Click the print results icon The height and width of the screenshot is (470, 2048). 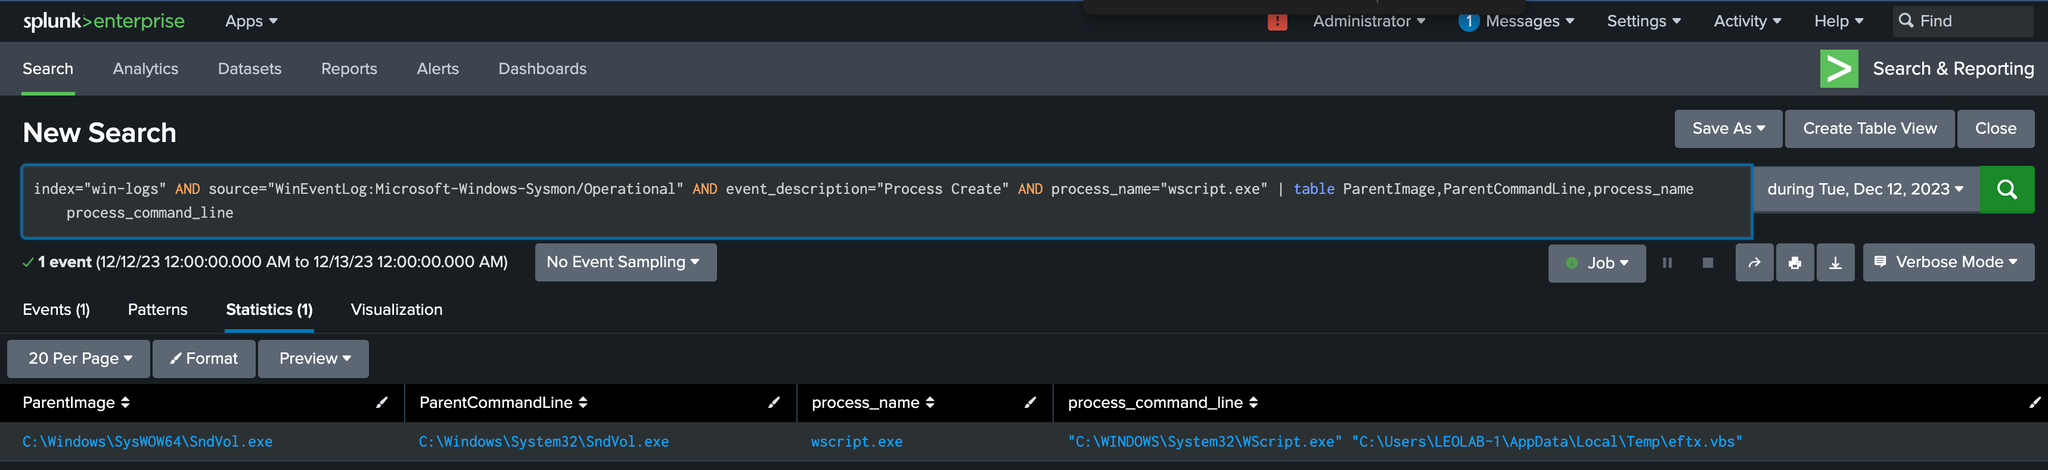[x=1795, y=263]
